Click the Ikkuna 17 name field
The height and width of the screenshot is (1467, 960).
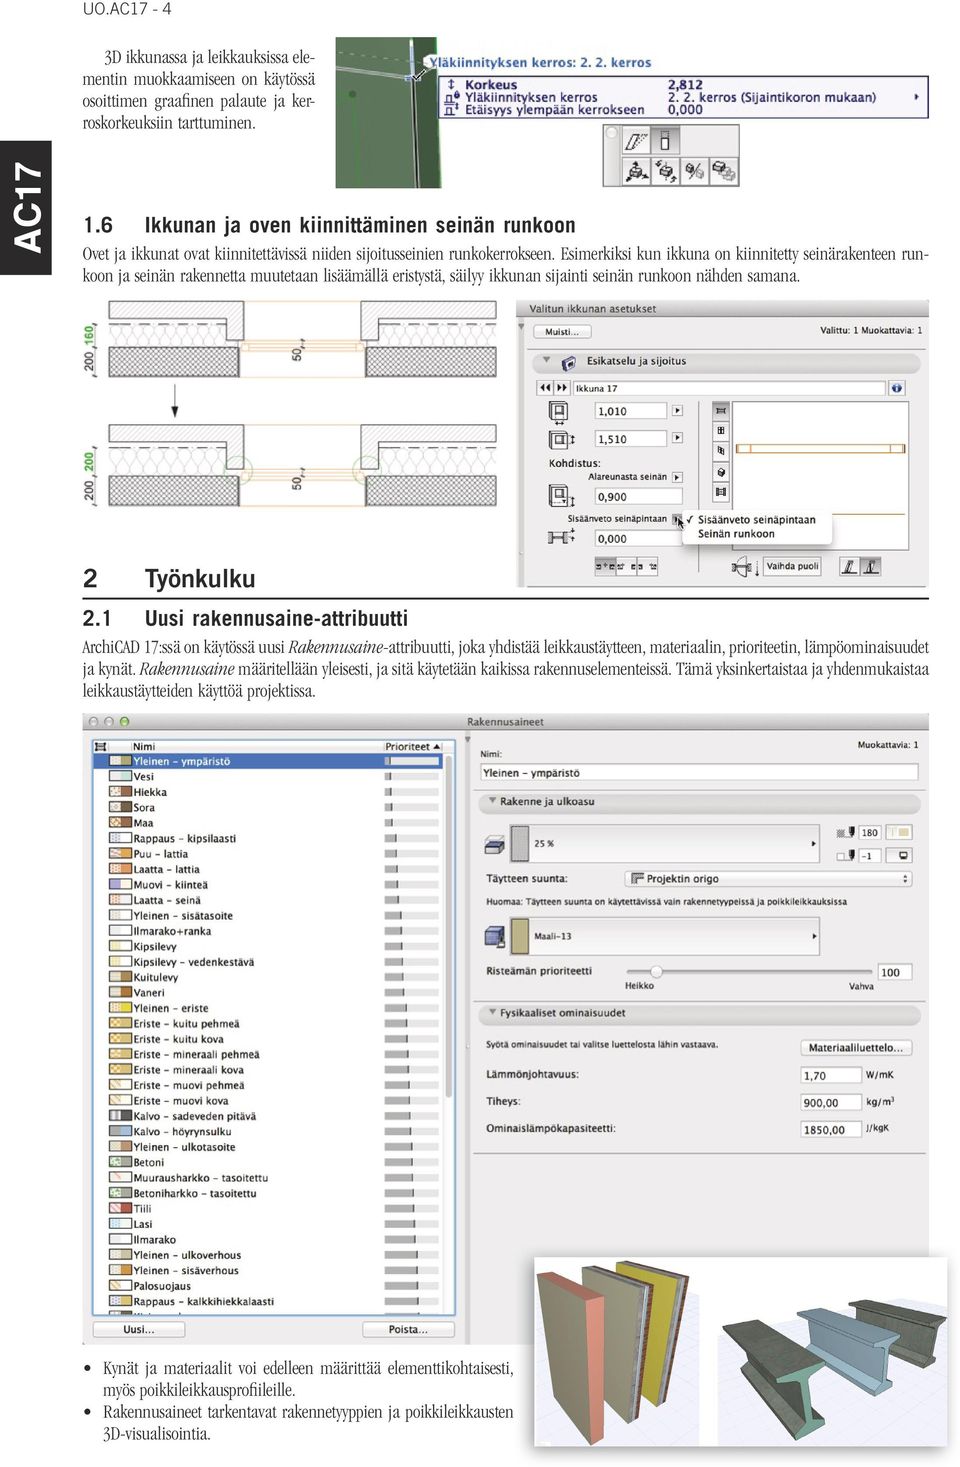729,388
